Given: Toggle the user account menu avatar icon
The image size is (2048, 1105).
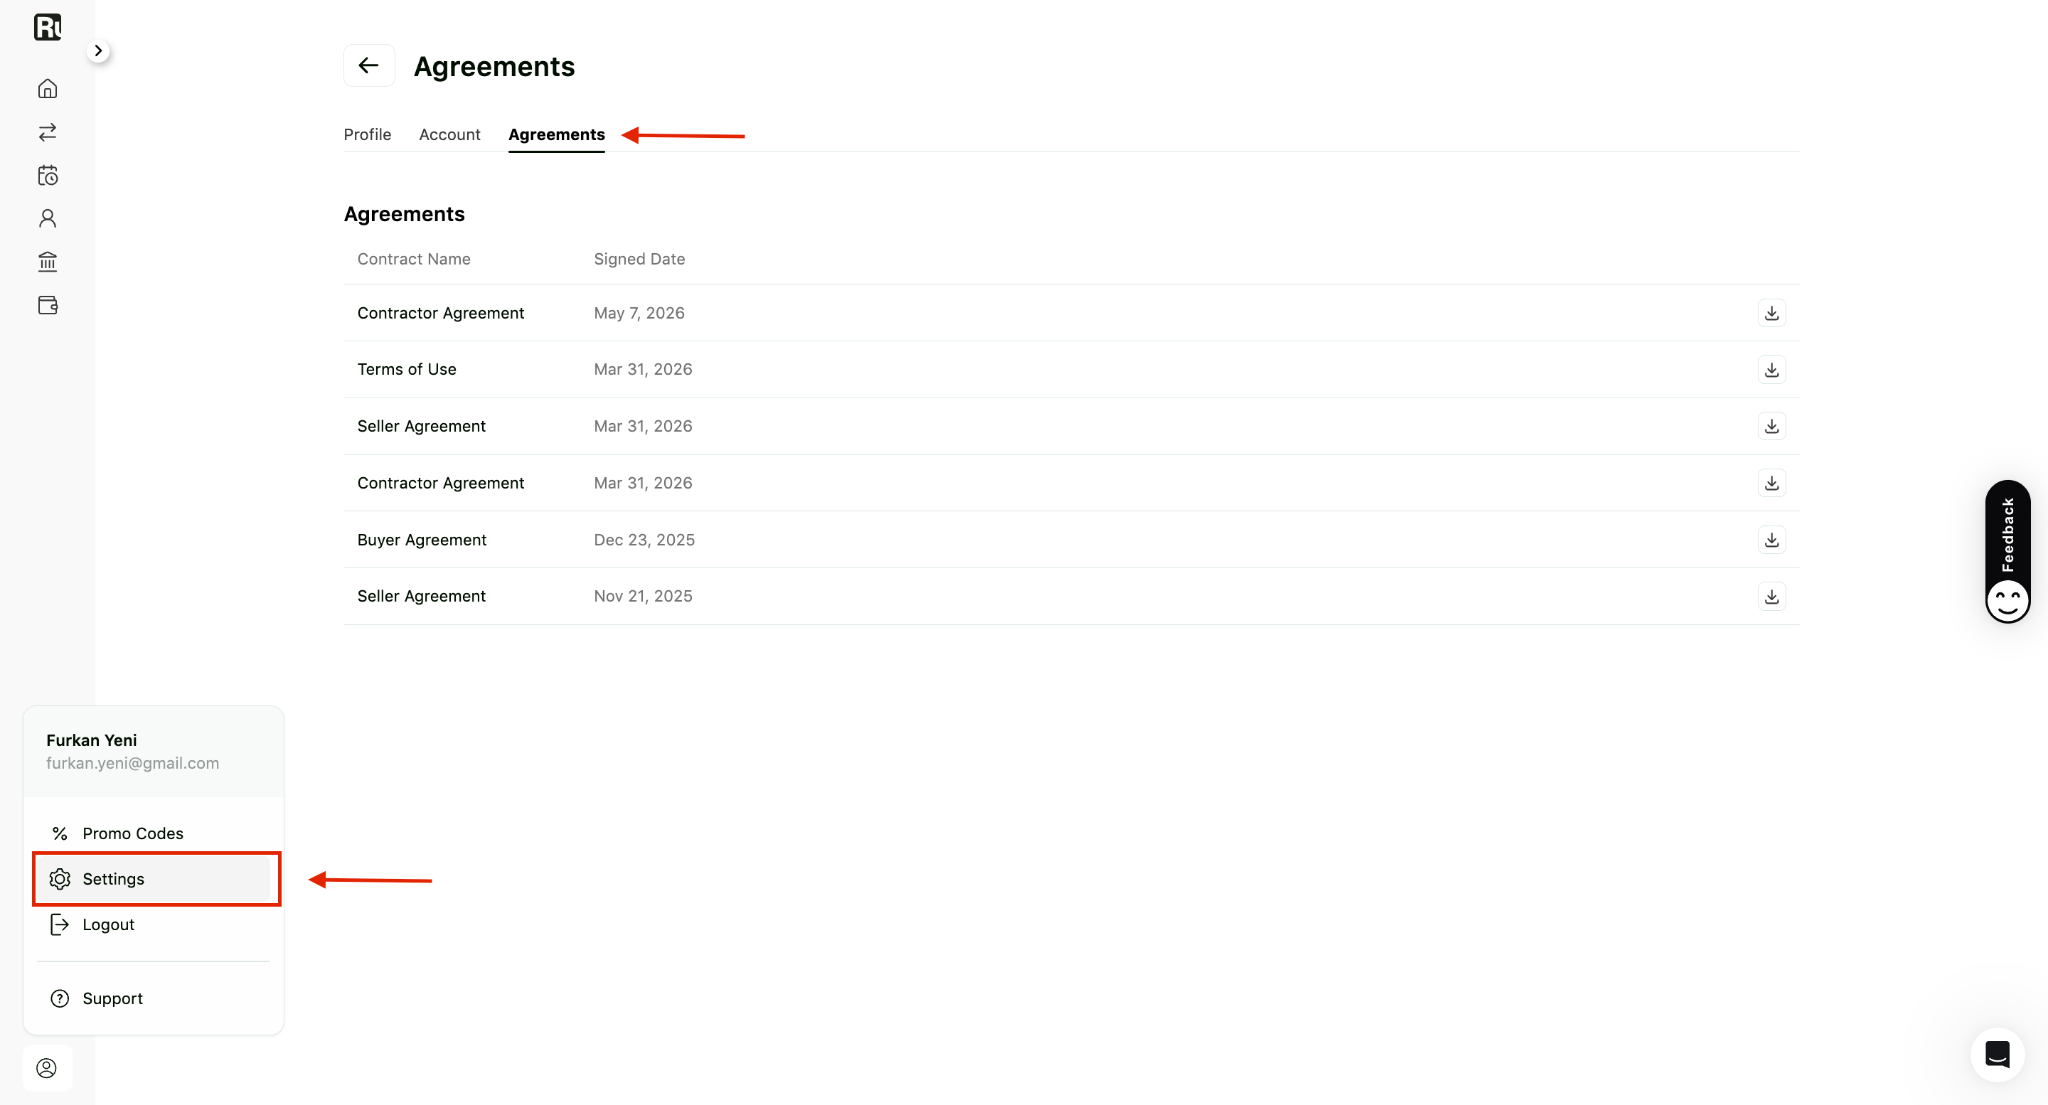Looking at the screenshot, I should pos(47,1068).
